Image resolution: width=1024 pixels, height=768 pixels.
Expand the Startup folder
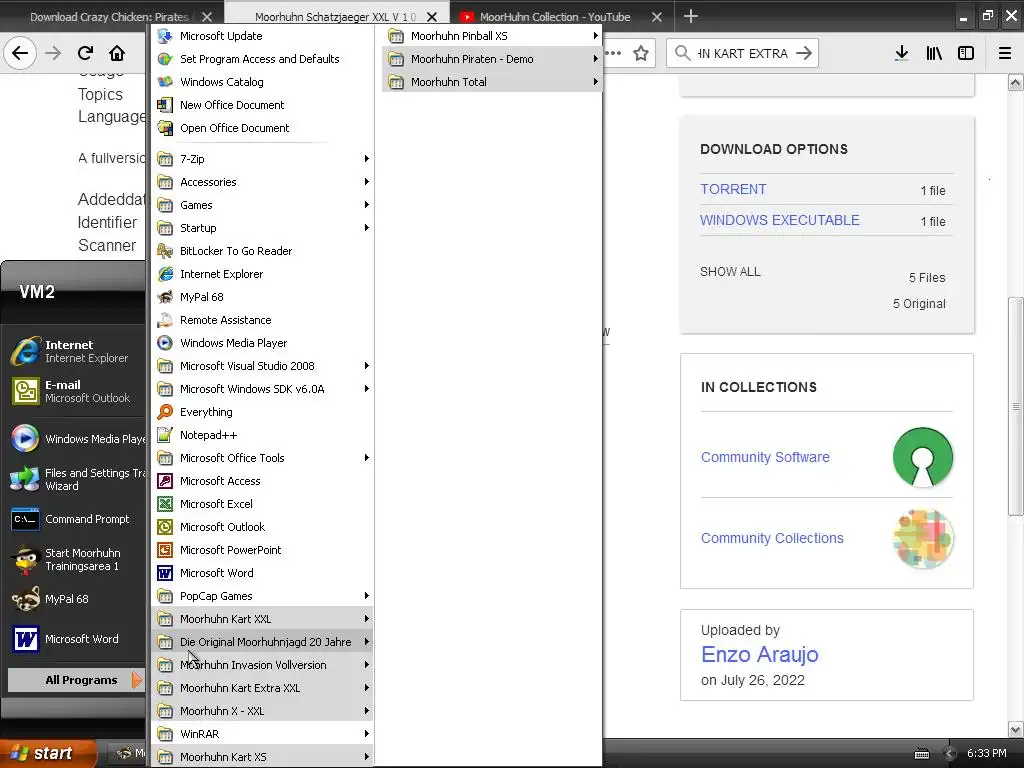click(262, 228)
